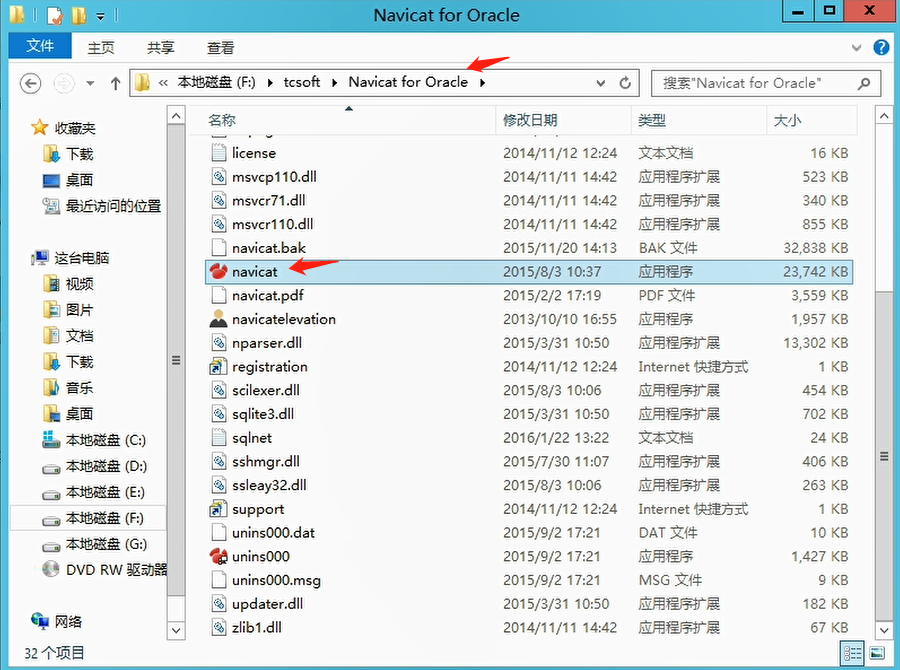Viewport: 900px width, 670px height.
Task: Open the Favorites star in sidebar
Action: 39,127
